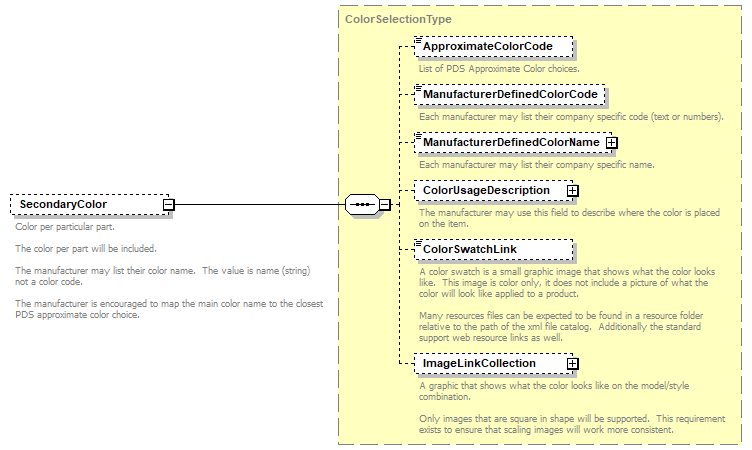The height and width of the screenshot is (450, 752).
Task: Click the ColorSelectionType type label
Action: tap(398, 19)
